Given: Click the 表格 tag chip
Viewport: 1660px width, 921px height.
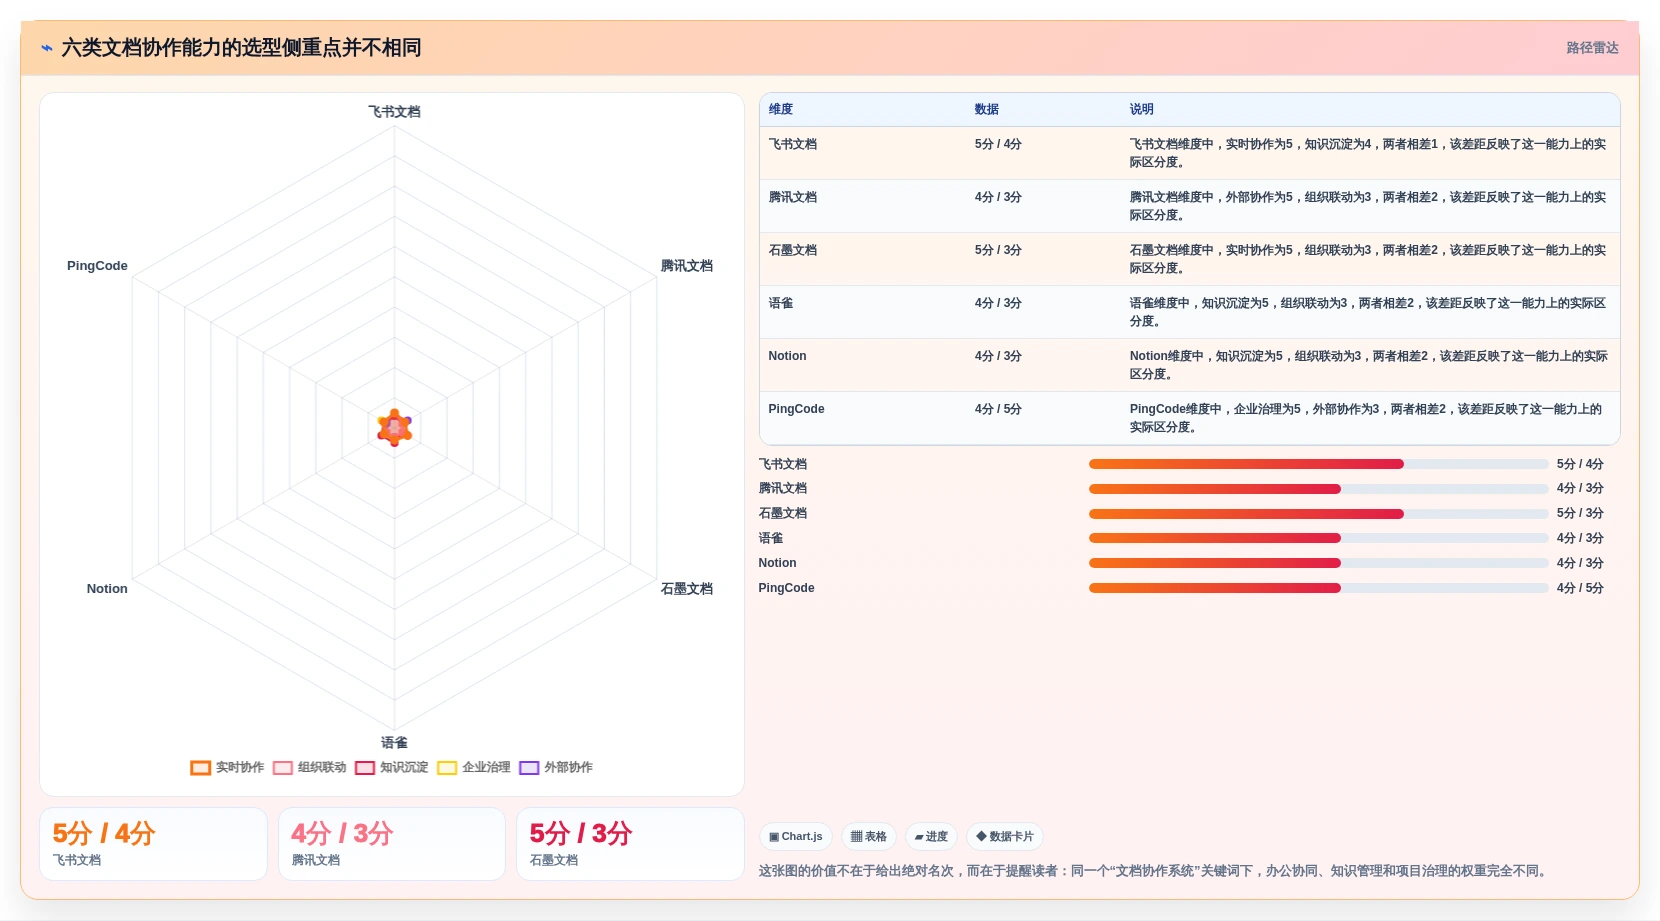Looking at the screenshot, I should 869,836.
